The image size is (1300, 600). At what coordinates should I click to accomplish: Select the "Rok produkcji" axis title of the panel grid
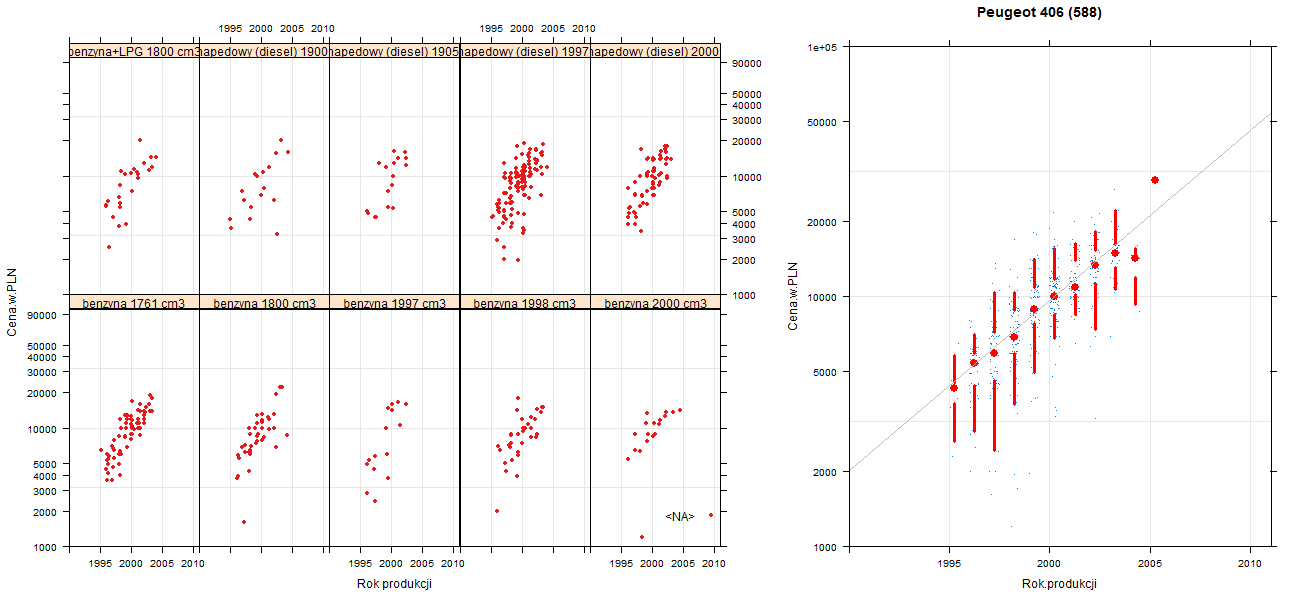394,584
